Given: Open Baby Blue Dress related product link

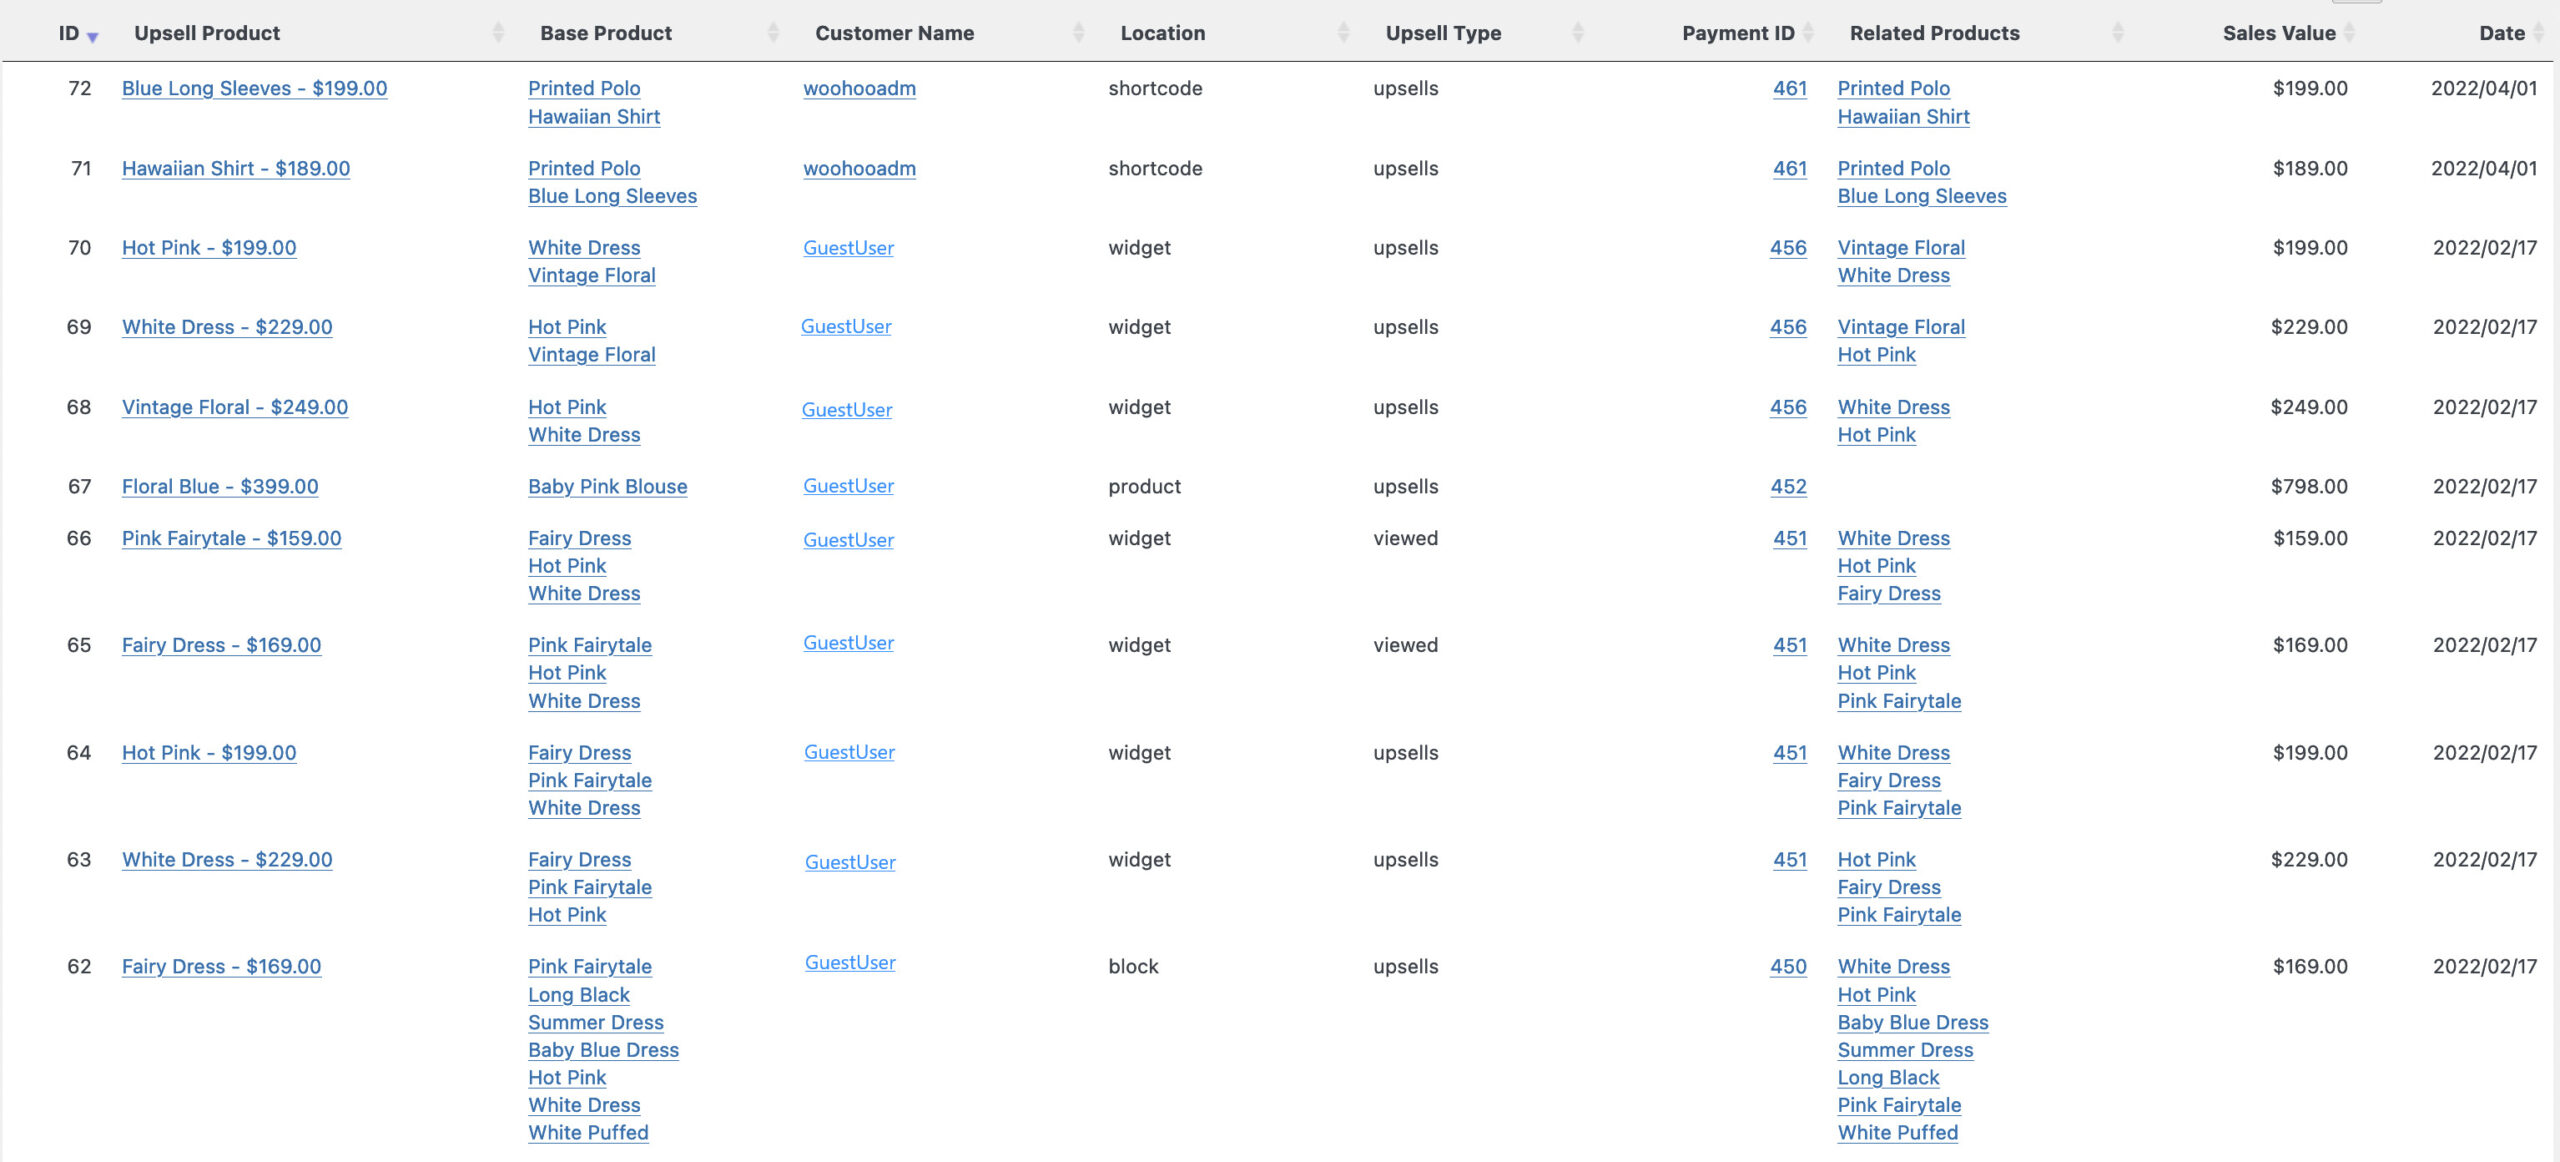Looking at the screenshot, I should [1913, 1022].
